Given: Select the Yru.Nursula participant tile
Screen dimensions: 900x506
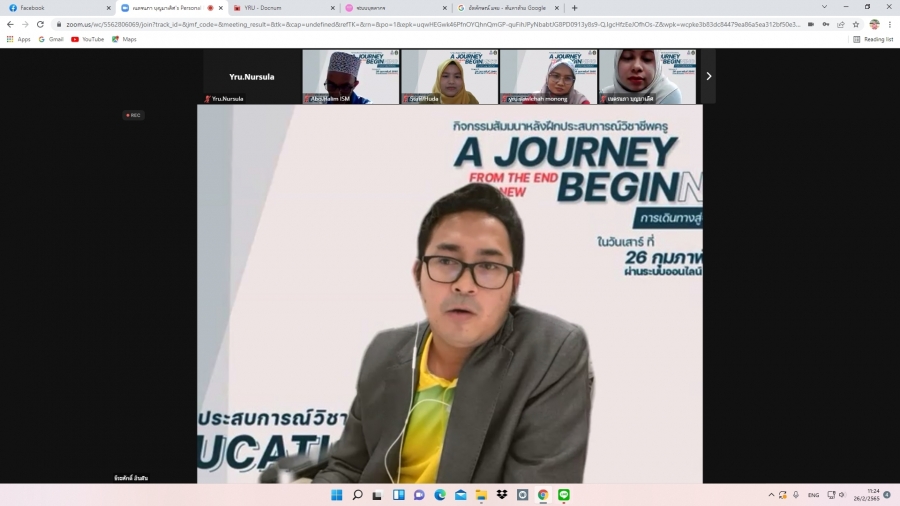Looking at the screenshot, I should 251,77.
